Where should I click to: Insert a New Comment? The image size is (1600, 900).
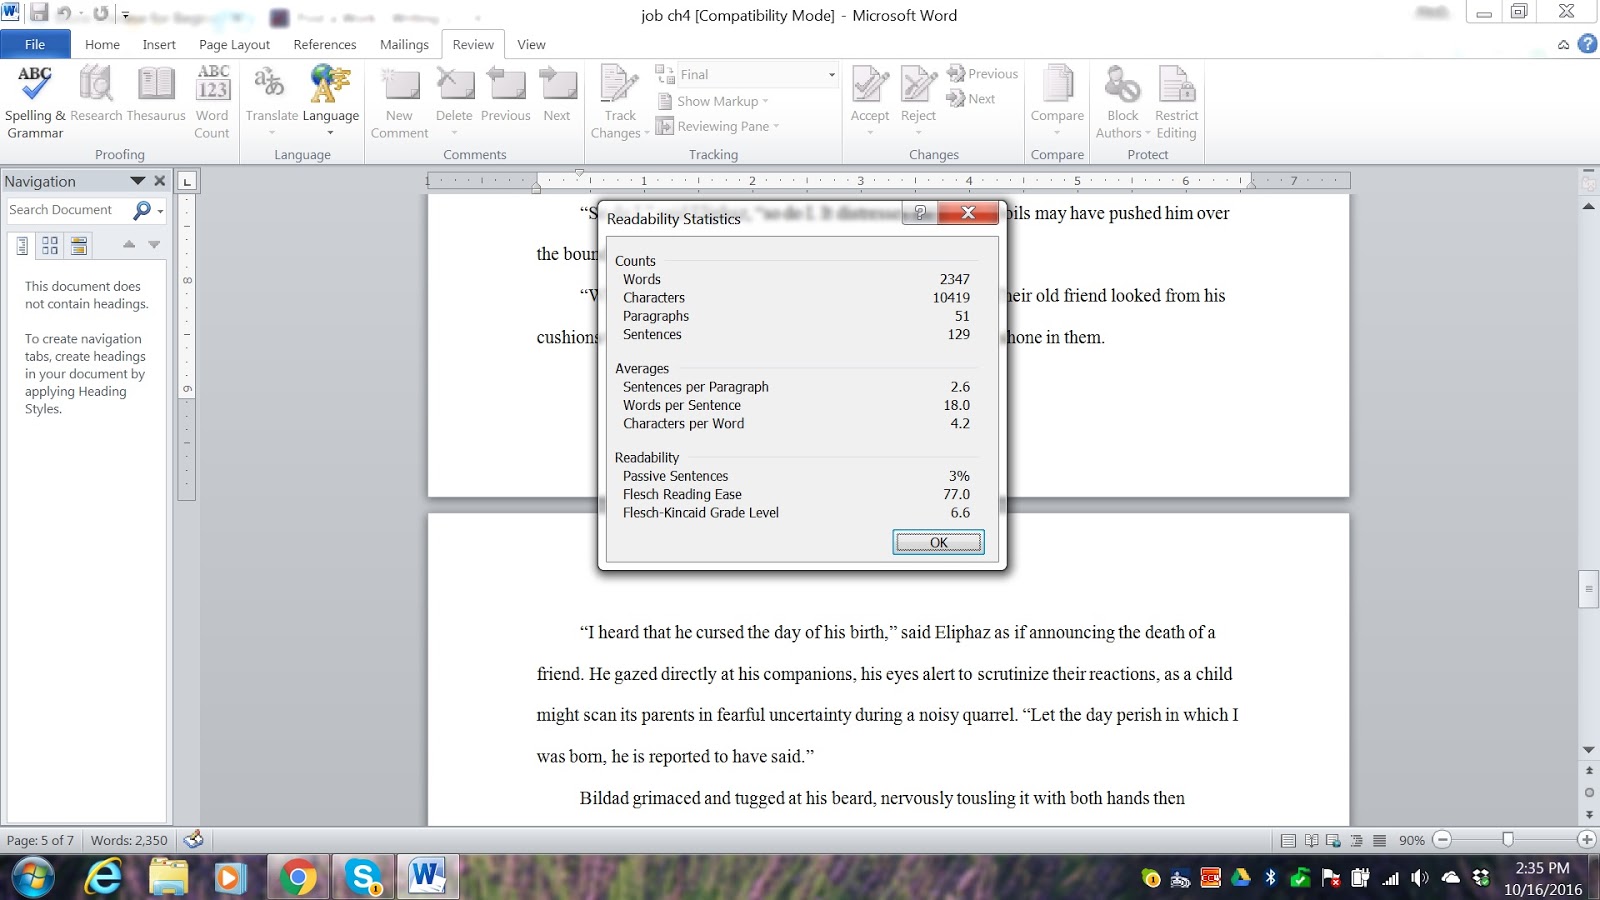click(399, 102)
